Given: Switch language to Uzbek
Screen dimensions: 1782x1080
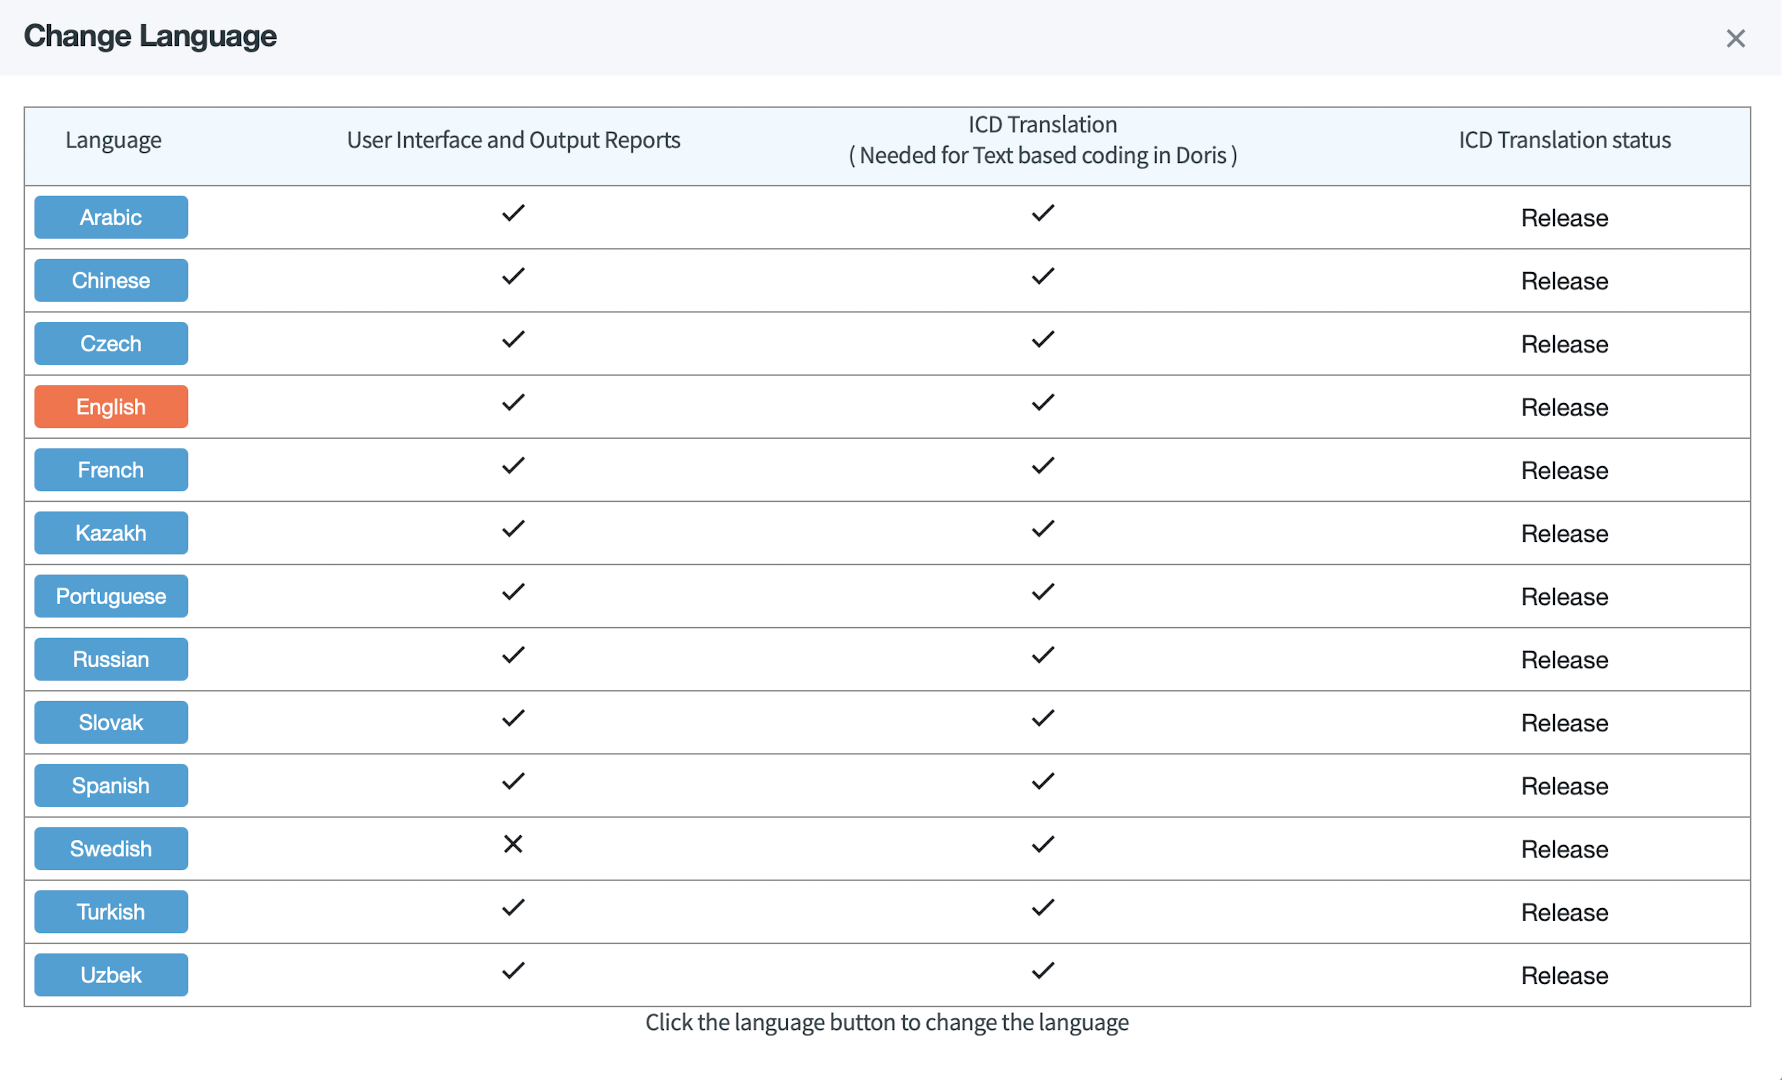Looking at the screenshot, I should [111, 974].
